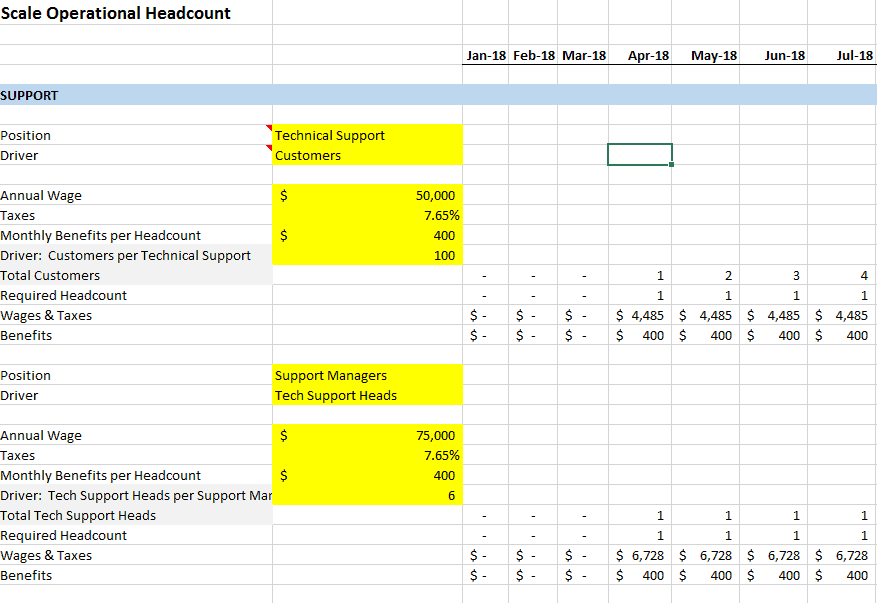Image resolution: width=877 pixels, height=603 pixels.
Task: Select the 50,000 annual wage cell
Action: click(x=367, y=195)
